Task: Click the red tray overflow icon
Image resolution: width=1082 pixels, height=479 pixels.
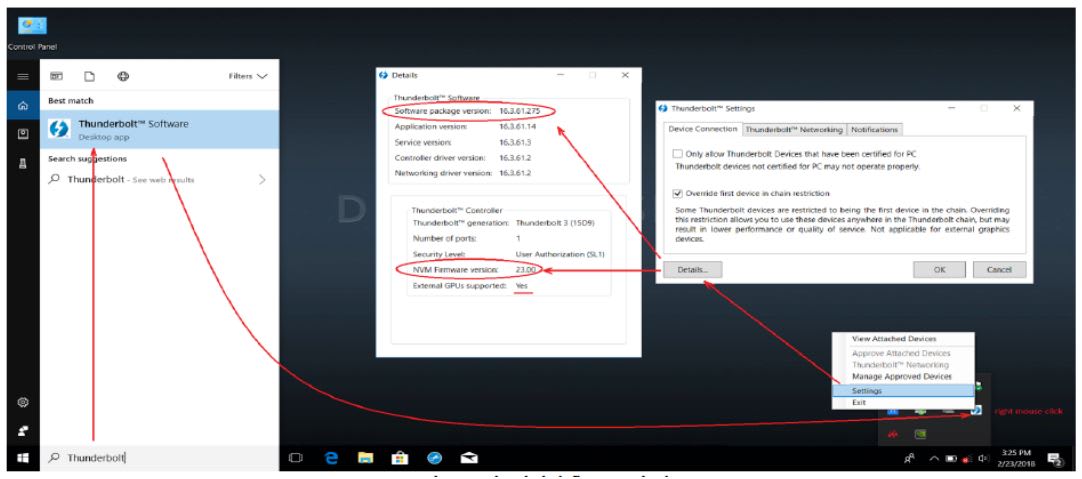Action: pyautogui.click(x=892, y=433)
